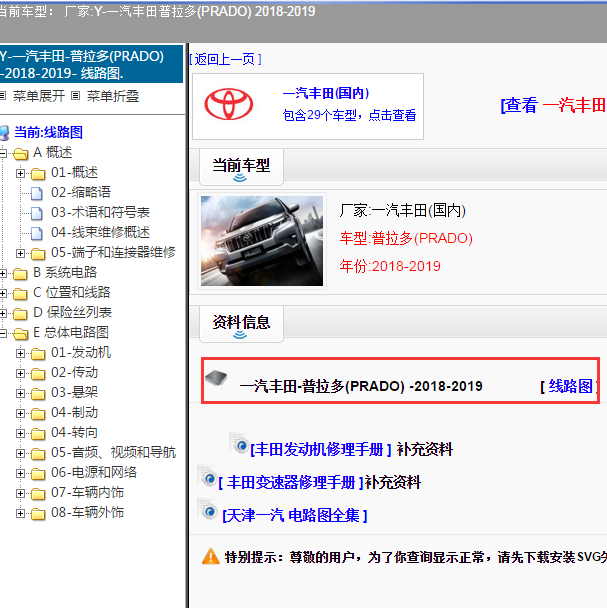Click the orange warning triangle icon

(211, 556)
